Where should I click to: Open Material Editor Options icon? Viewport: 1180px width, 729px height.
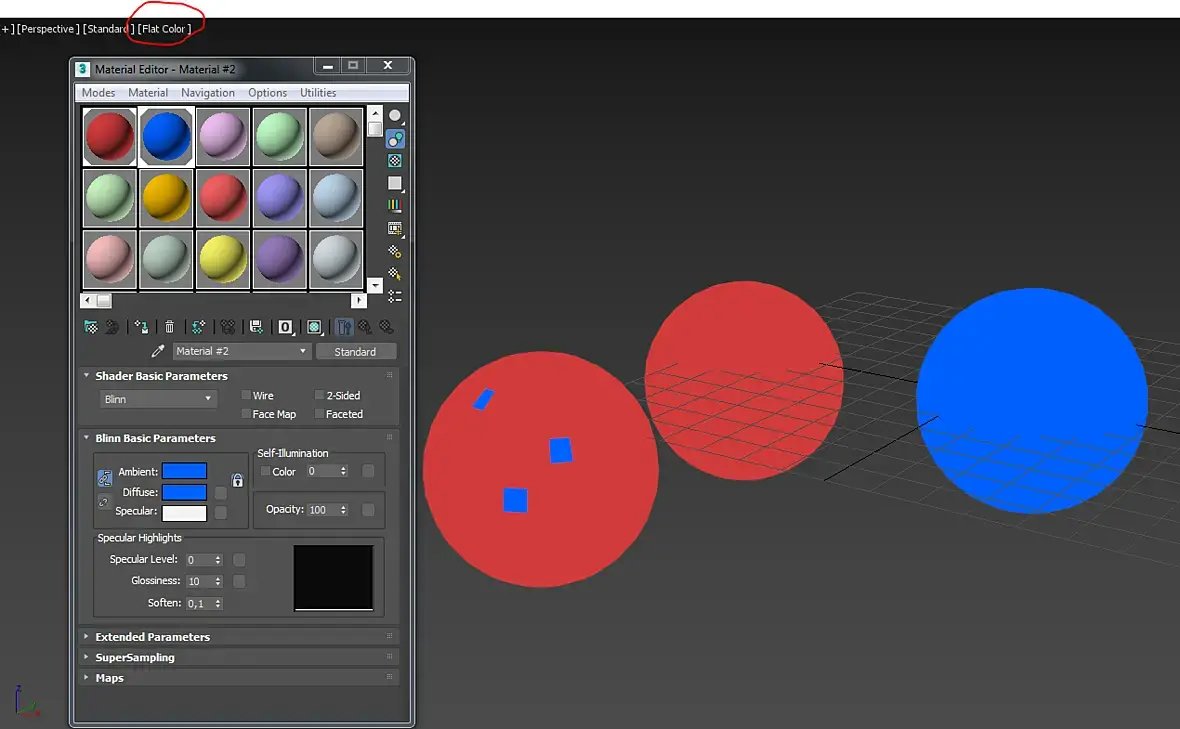click(x=395, y=251)
